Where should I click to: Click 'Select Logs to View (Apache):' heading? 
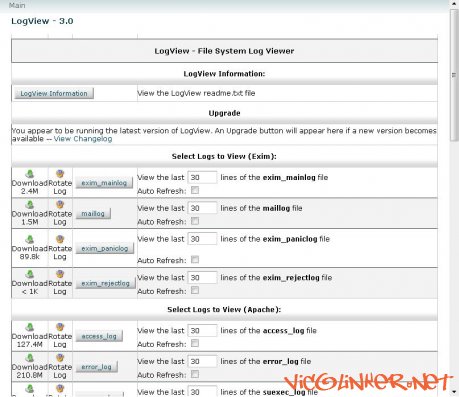click(224, 310)
